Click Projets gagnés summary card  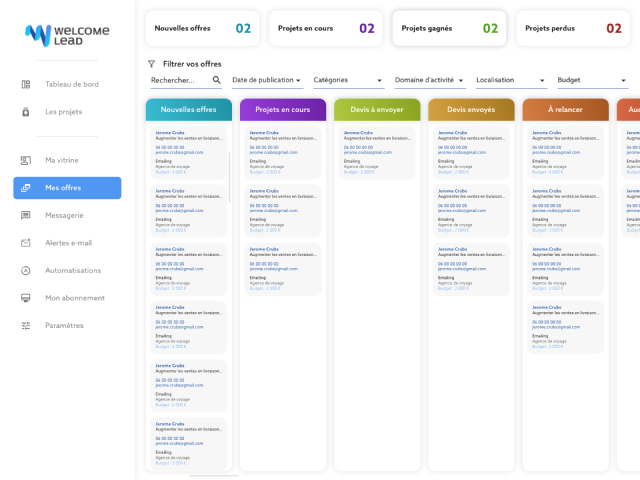point(449,28)
